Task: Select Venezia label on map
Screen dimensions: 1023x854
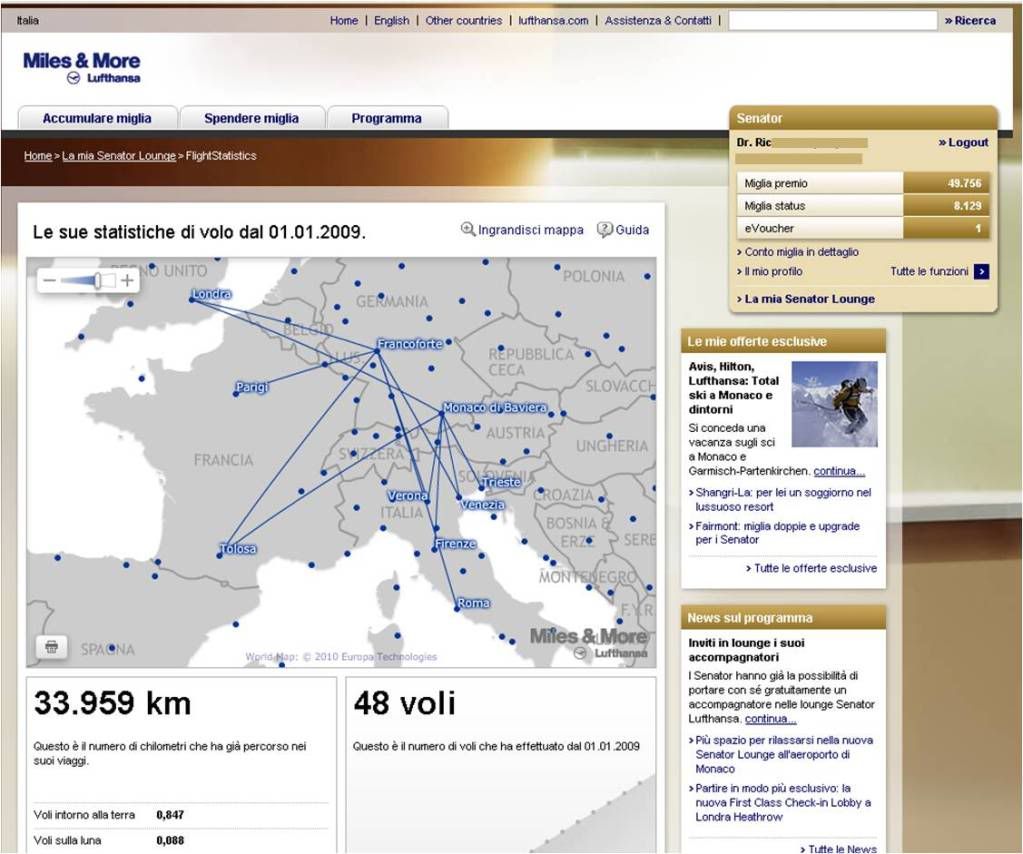Action: [483, 504]
